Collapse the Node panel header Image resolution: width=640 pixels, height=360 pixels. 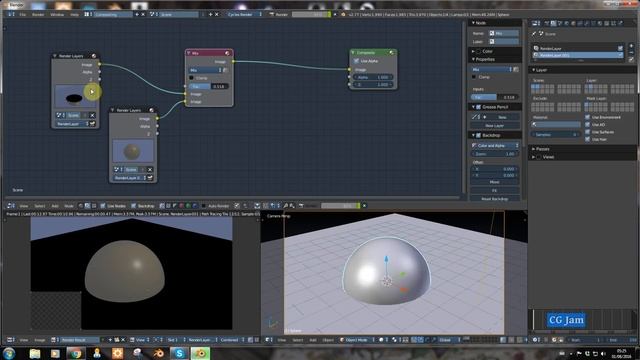tap(495, 23)
